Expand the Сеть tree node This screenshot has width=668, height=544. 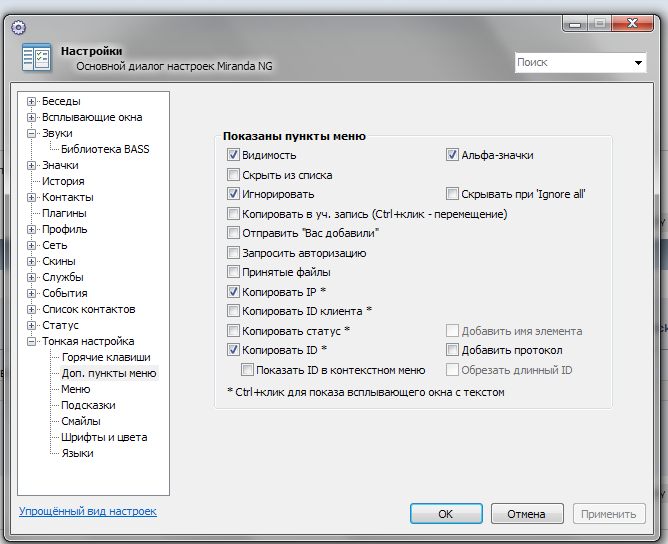31,245
